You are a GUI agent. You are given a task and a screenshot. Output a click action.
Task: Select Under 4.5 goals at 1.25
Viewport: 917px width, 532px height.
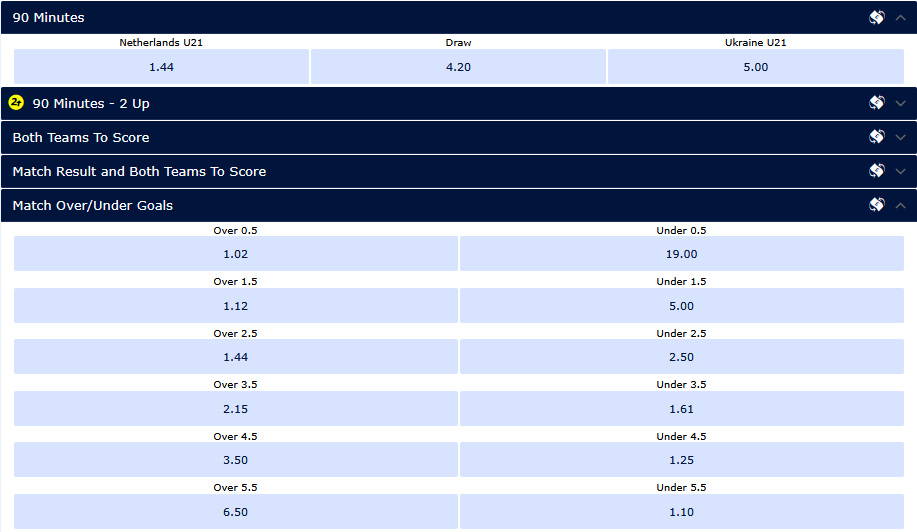click(x=682, y=460)
